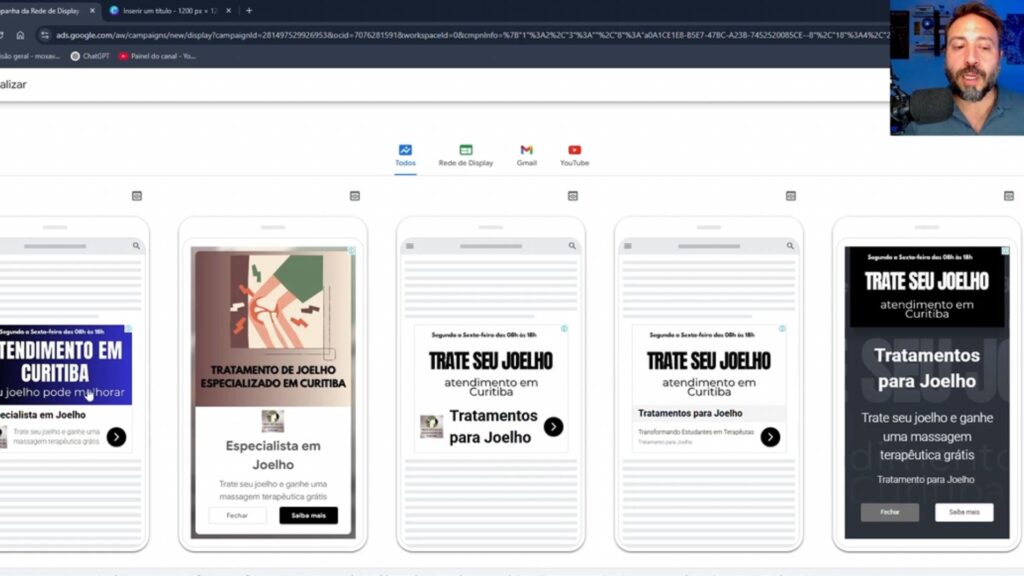1024x576 pixels.
Task: Click the format icon above the second phone preview
Action: (355, 196)
